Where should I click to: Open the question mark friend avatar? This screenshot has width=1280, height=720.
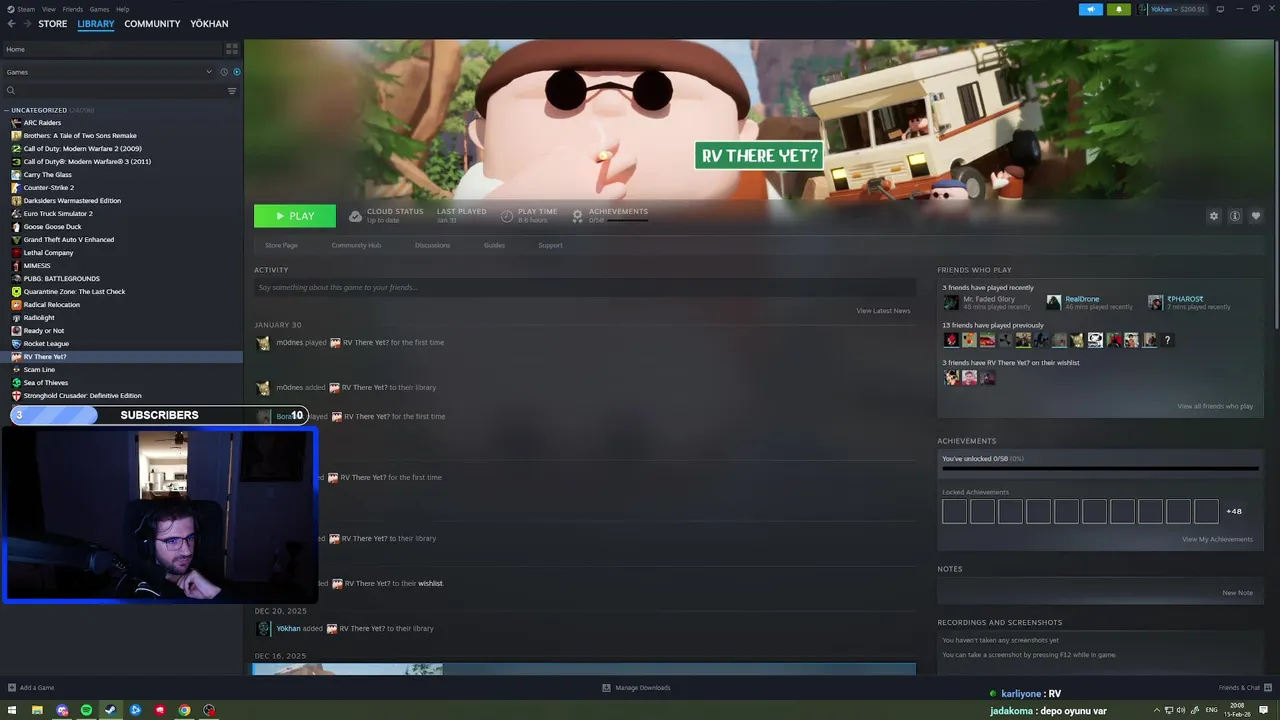[x=1167, y=340]
